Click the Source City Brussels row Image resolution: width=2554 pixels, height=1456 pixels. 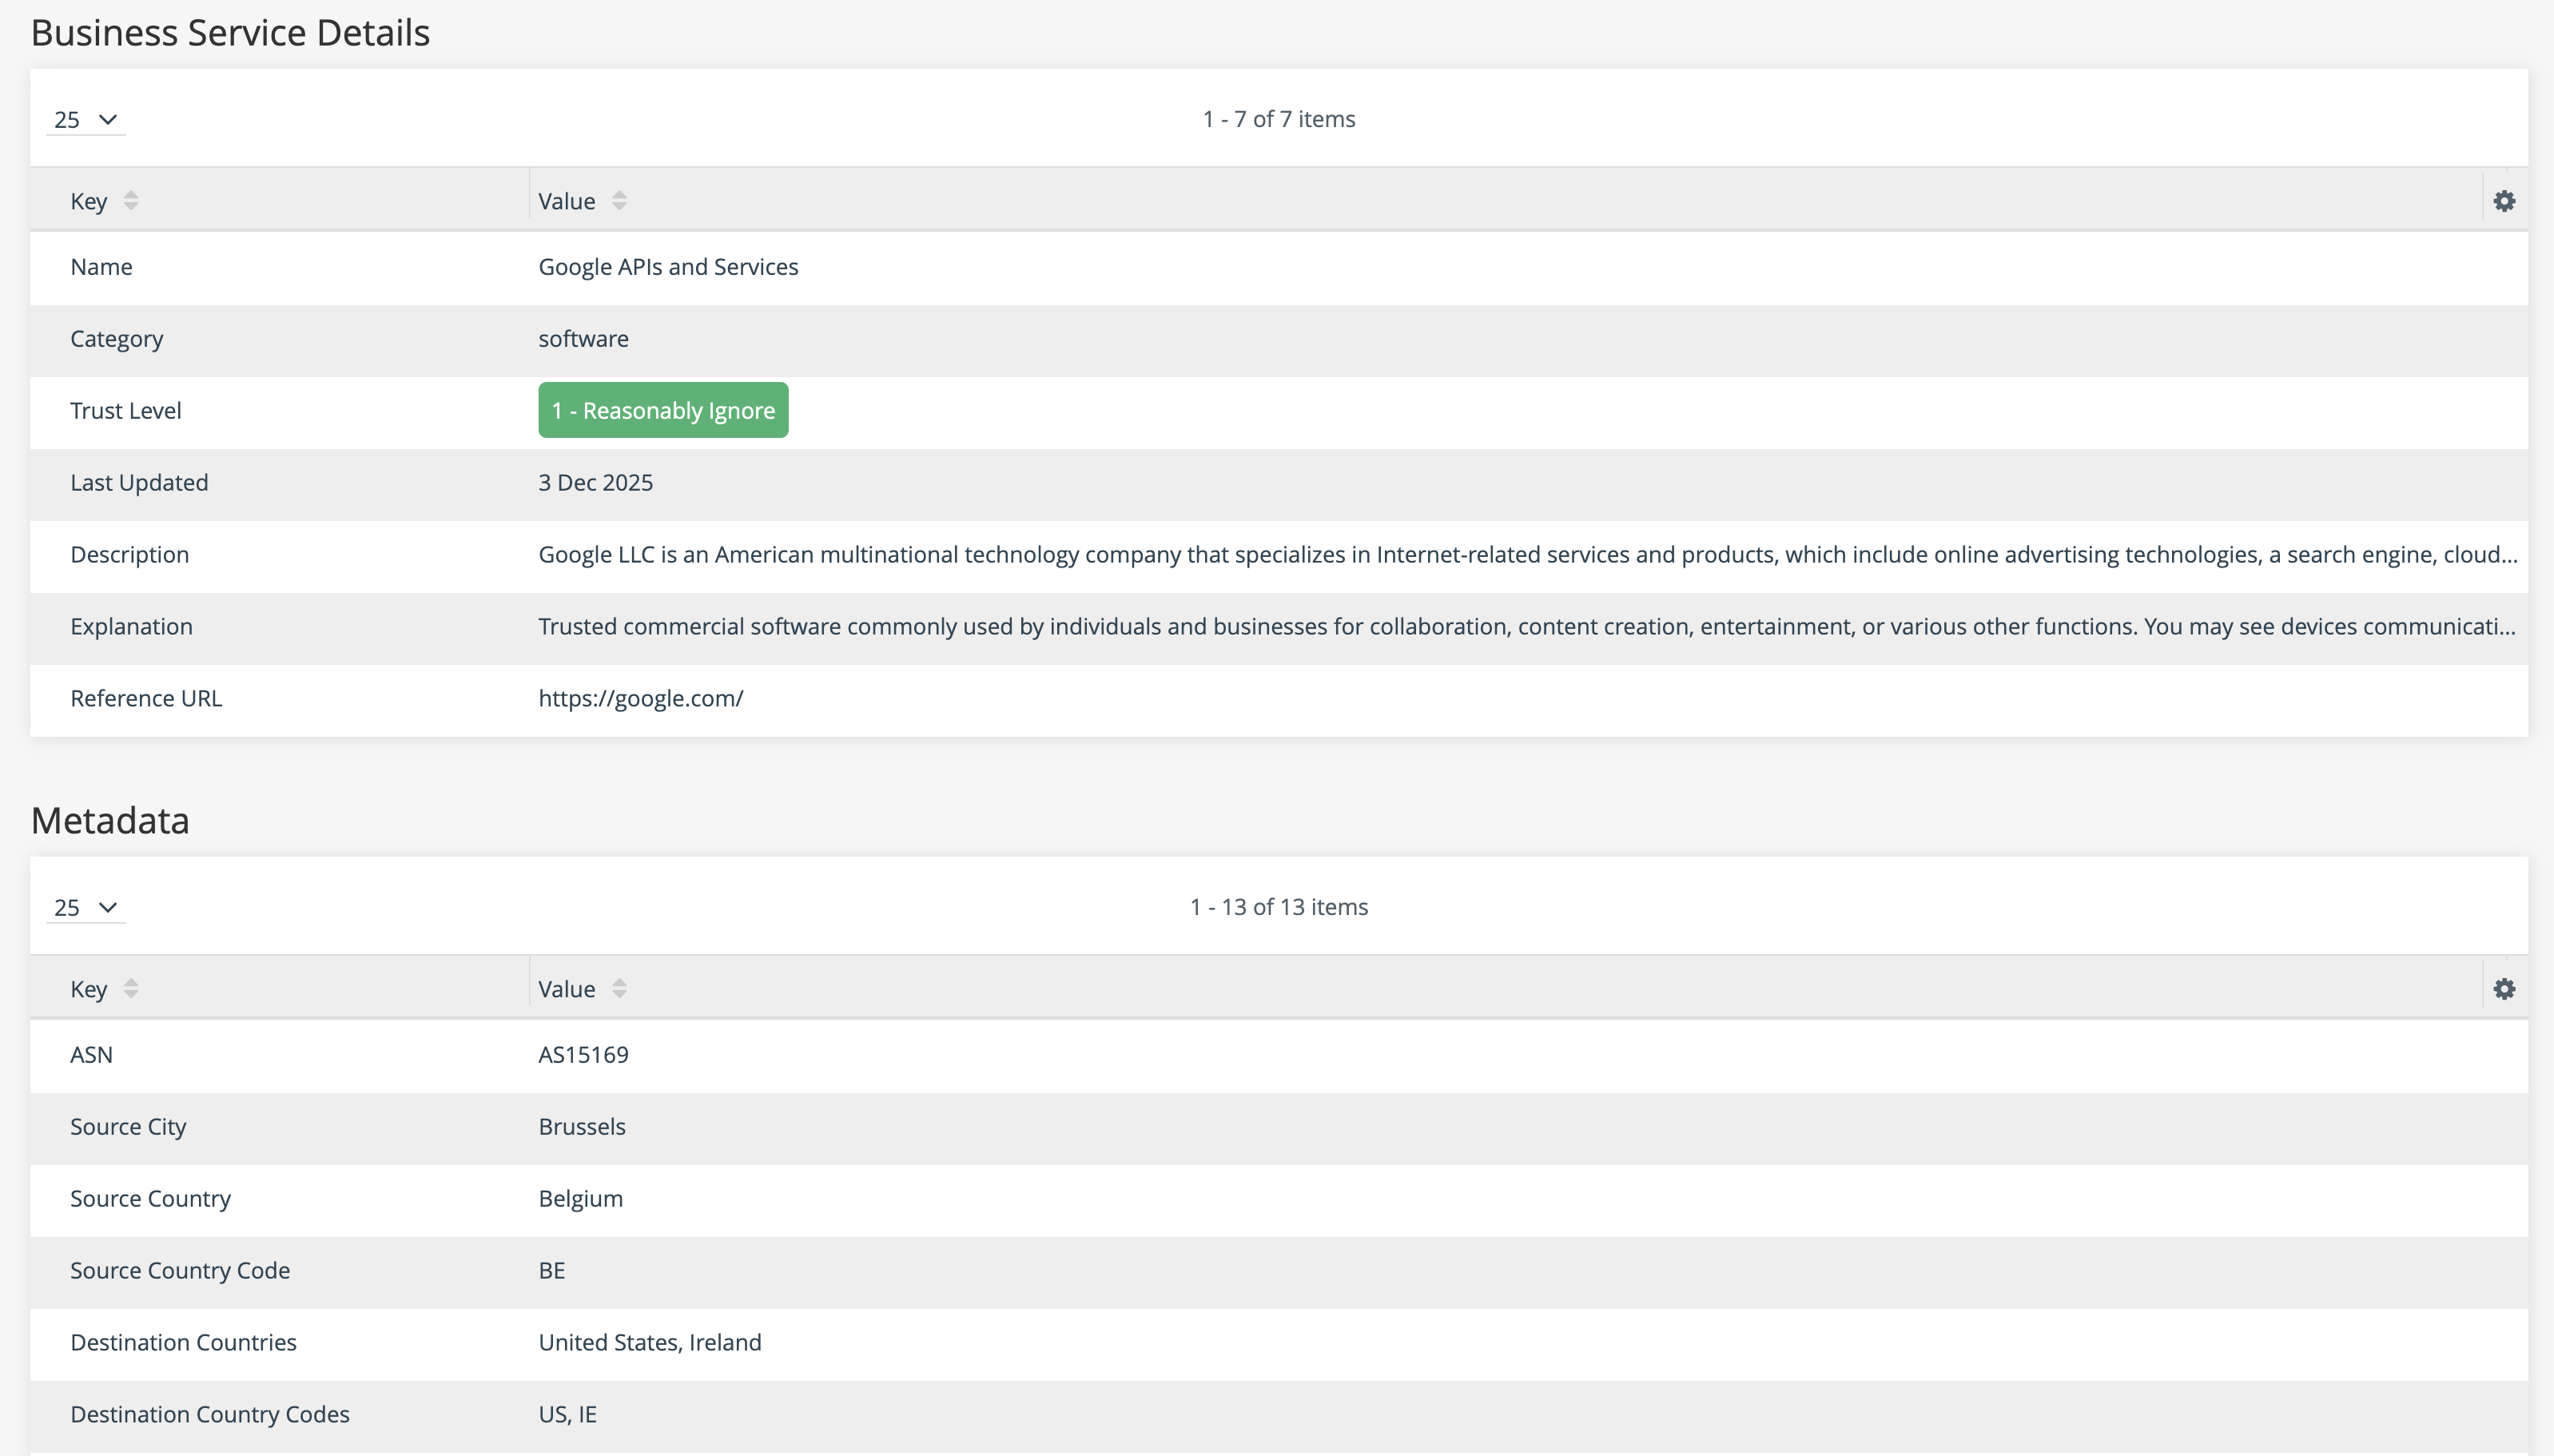pyautogui.click(x=582, y=1127)
